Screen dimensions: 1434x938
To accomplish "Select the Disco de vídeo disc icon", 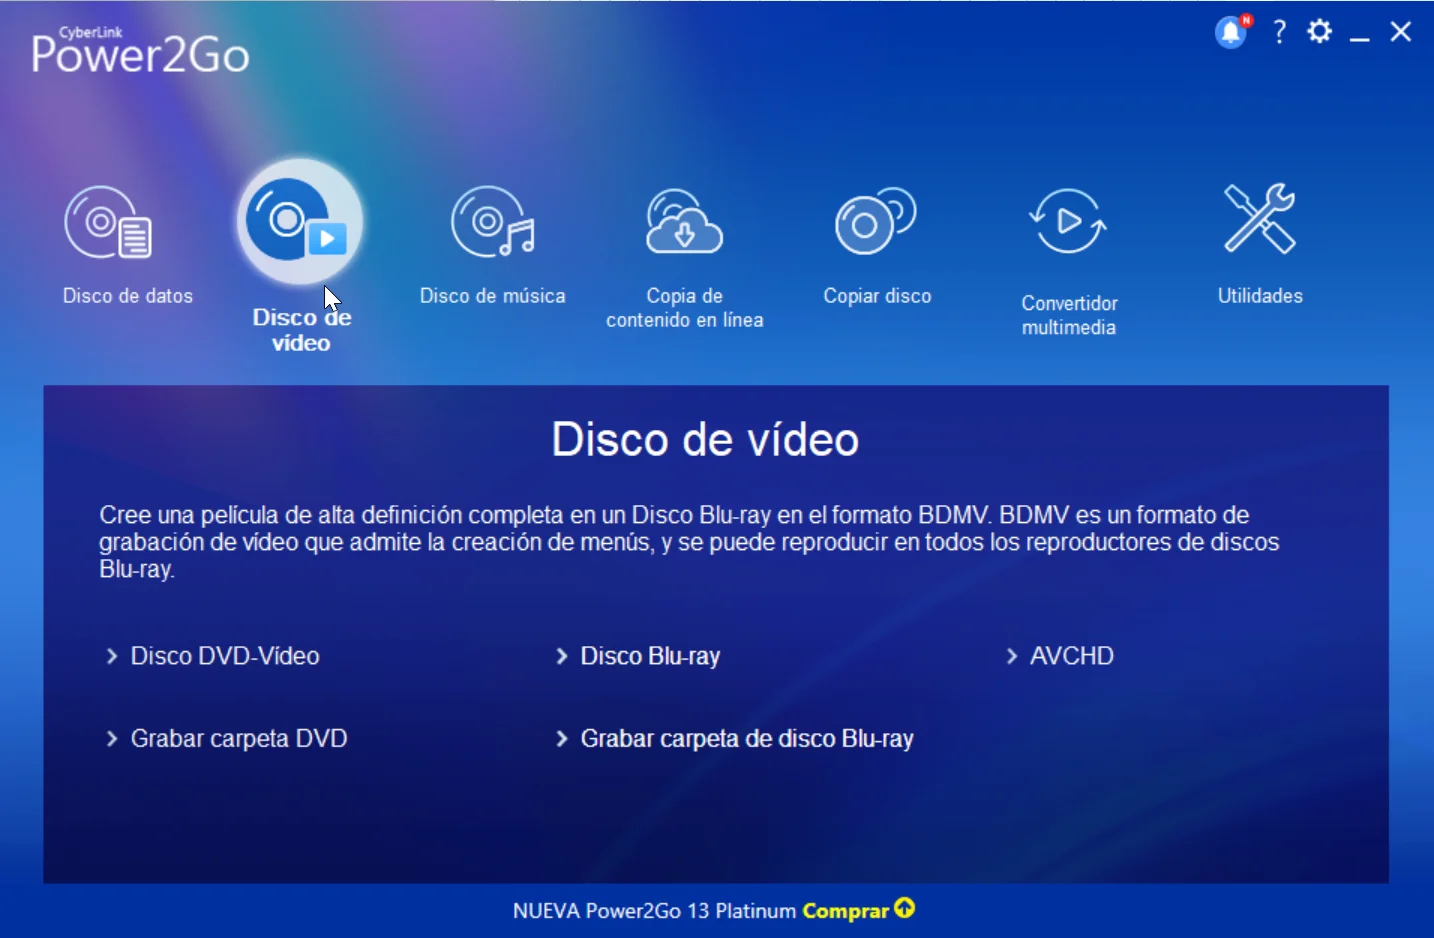I will click(297, 220).
